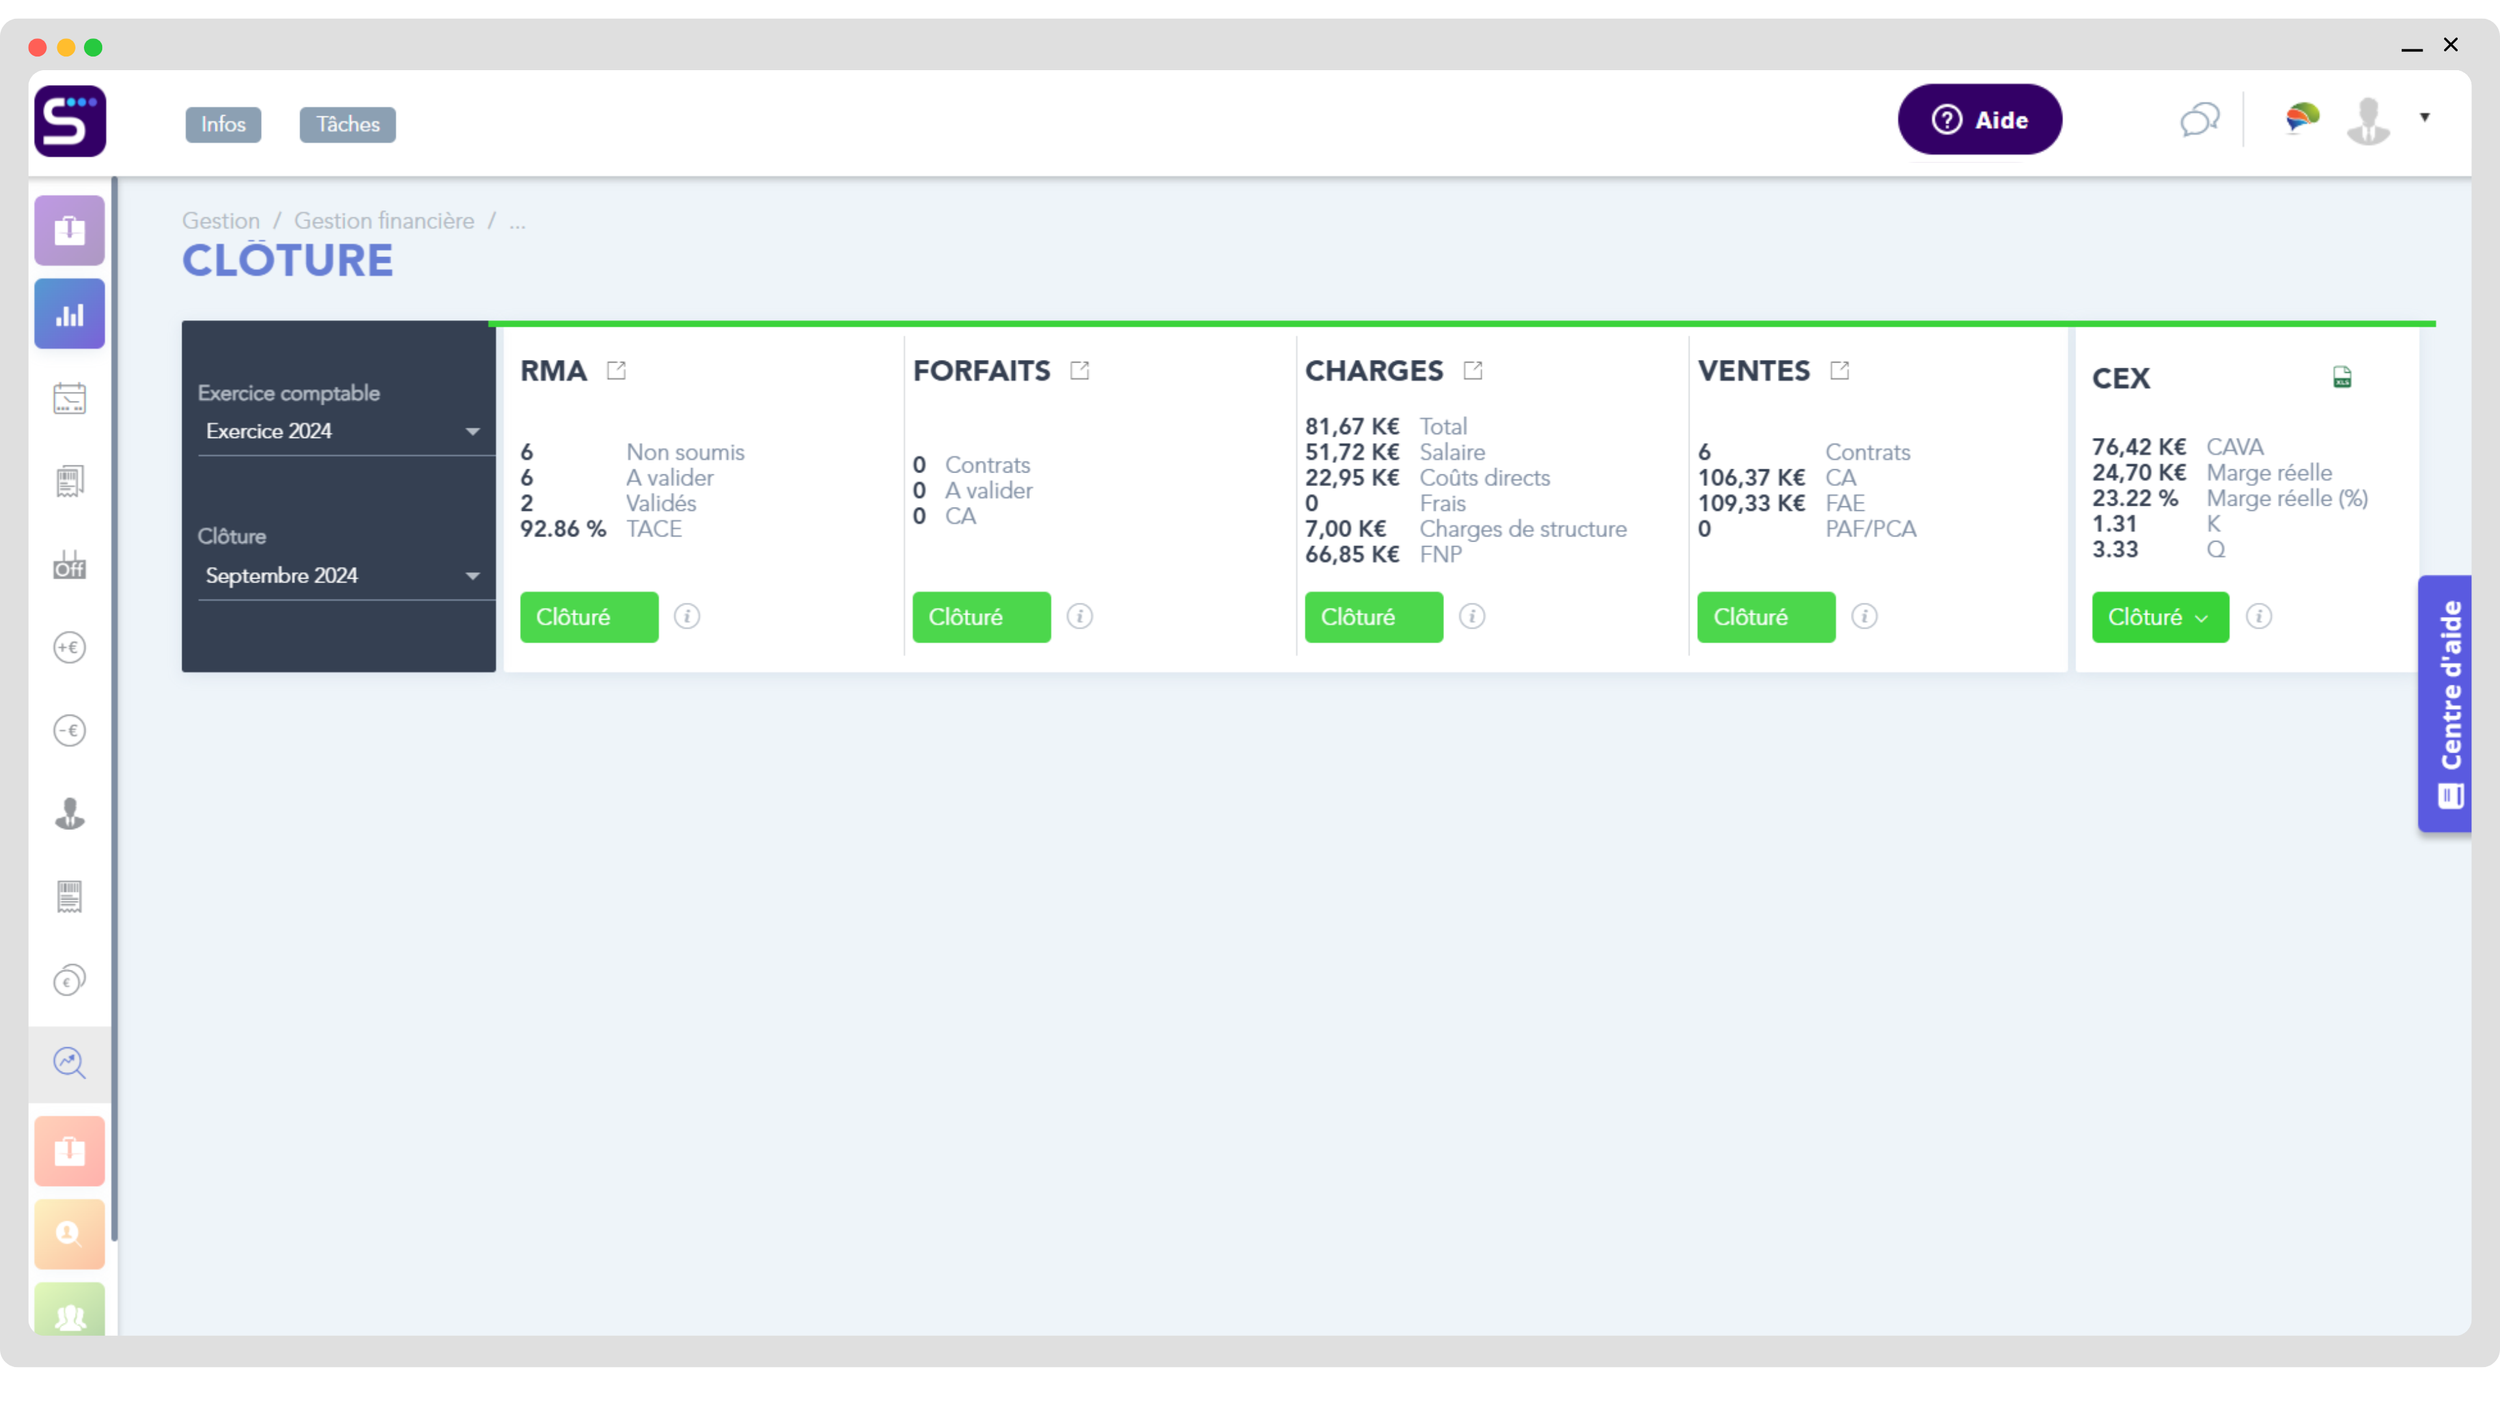Open the Tâches tab

(x=348, y=124)
